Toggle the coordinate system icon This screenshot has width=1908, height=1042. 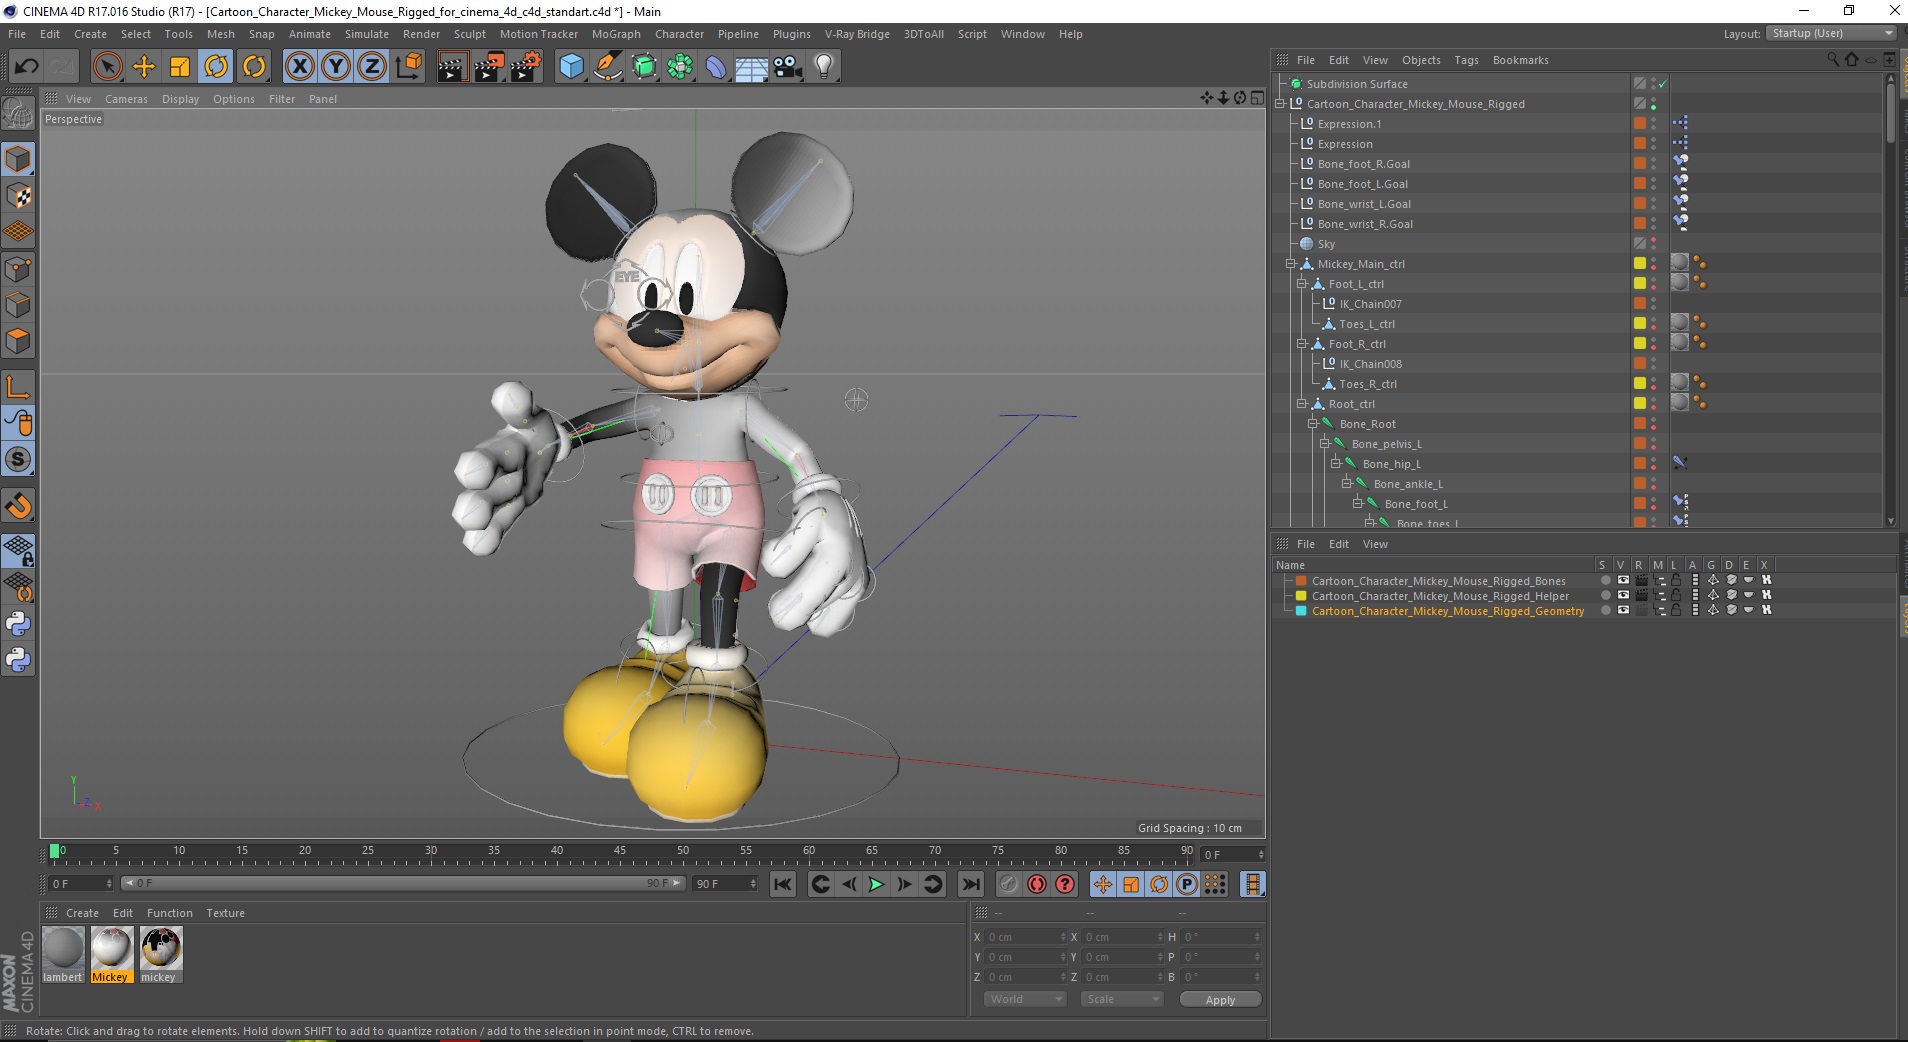[x=409, y=67]
